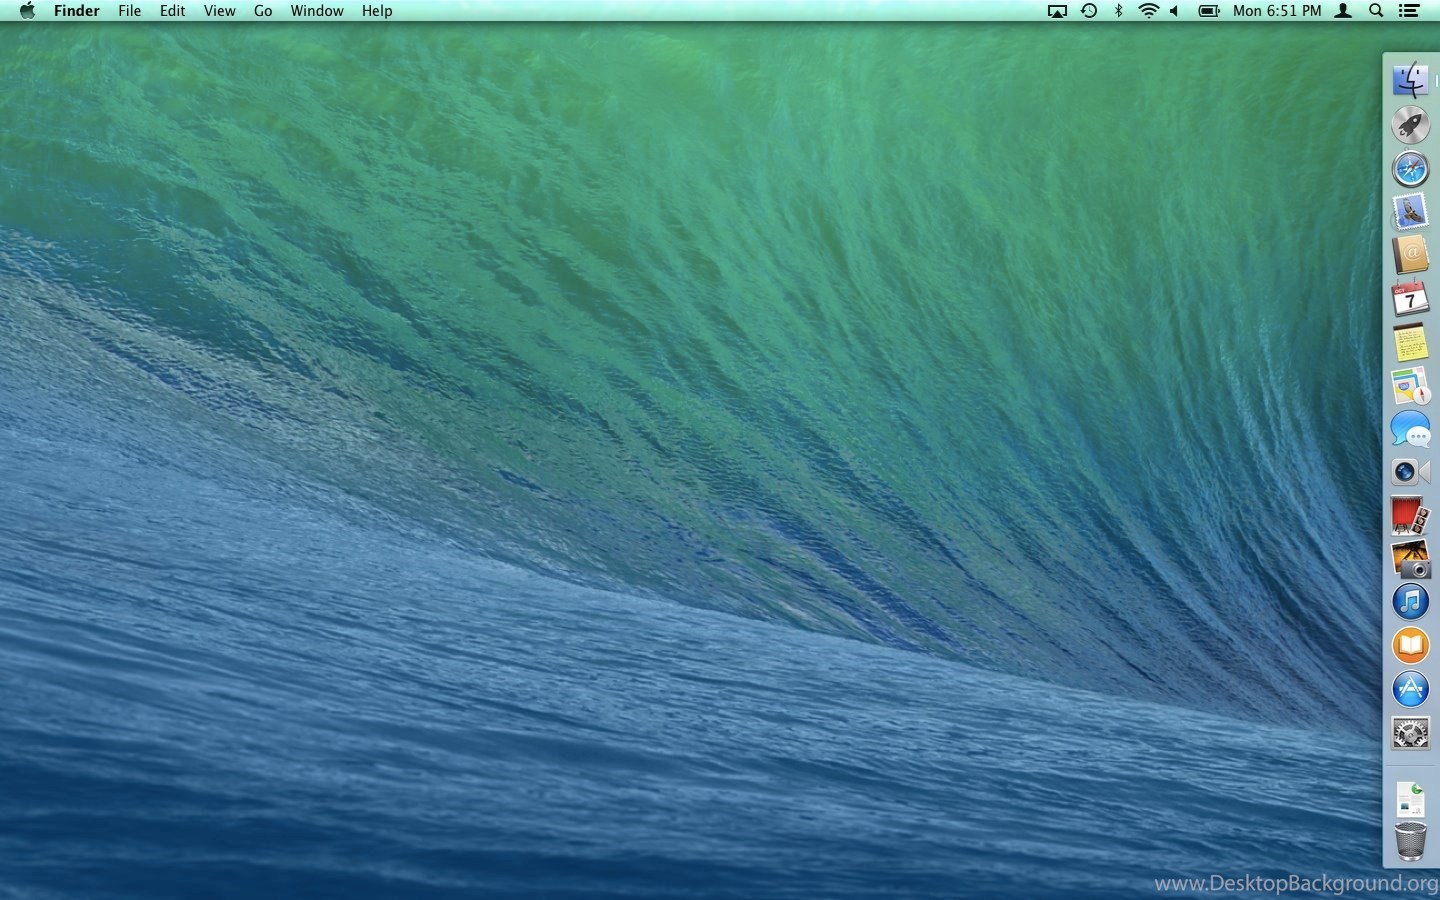Open Notification Center list icon
Viewport: 1440px width, 900px height.
[x=1409, y=11]
